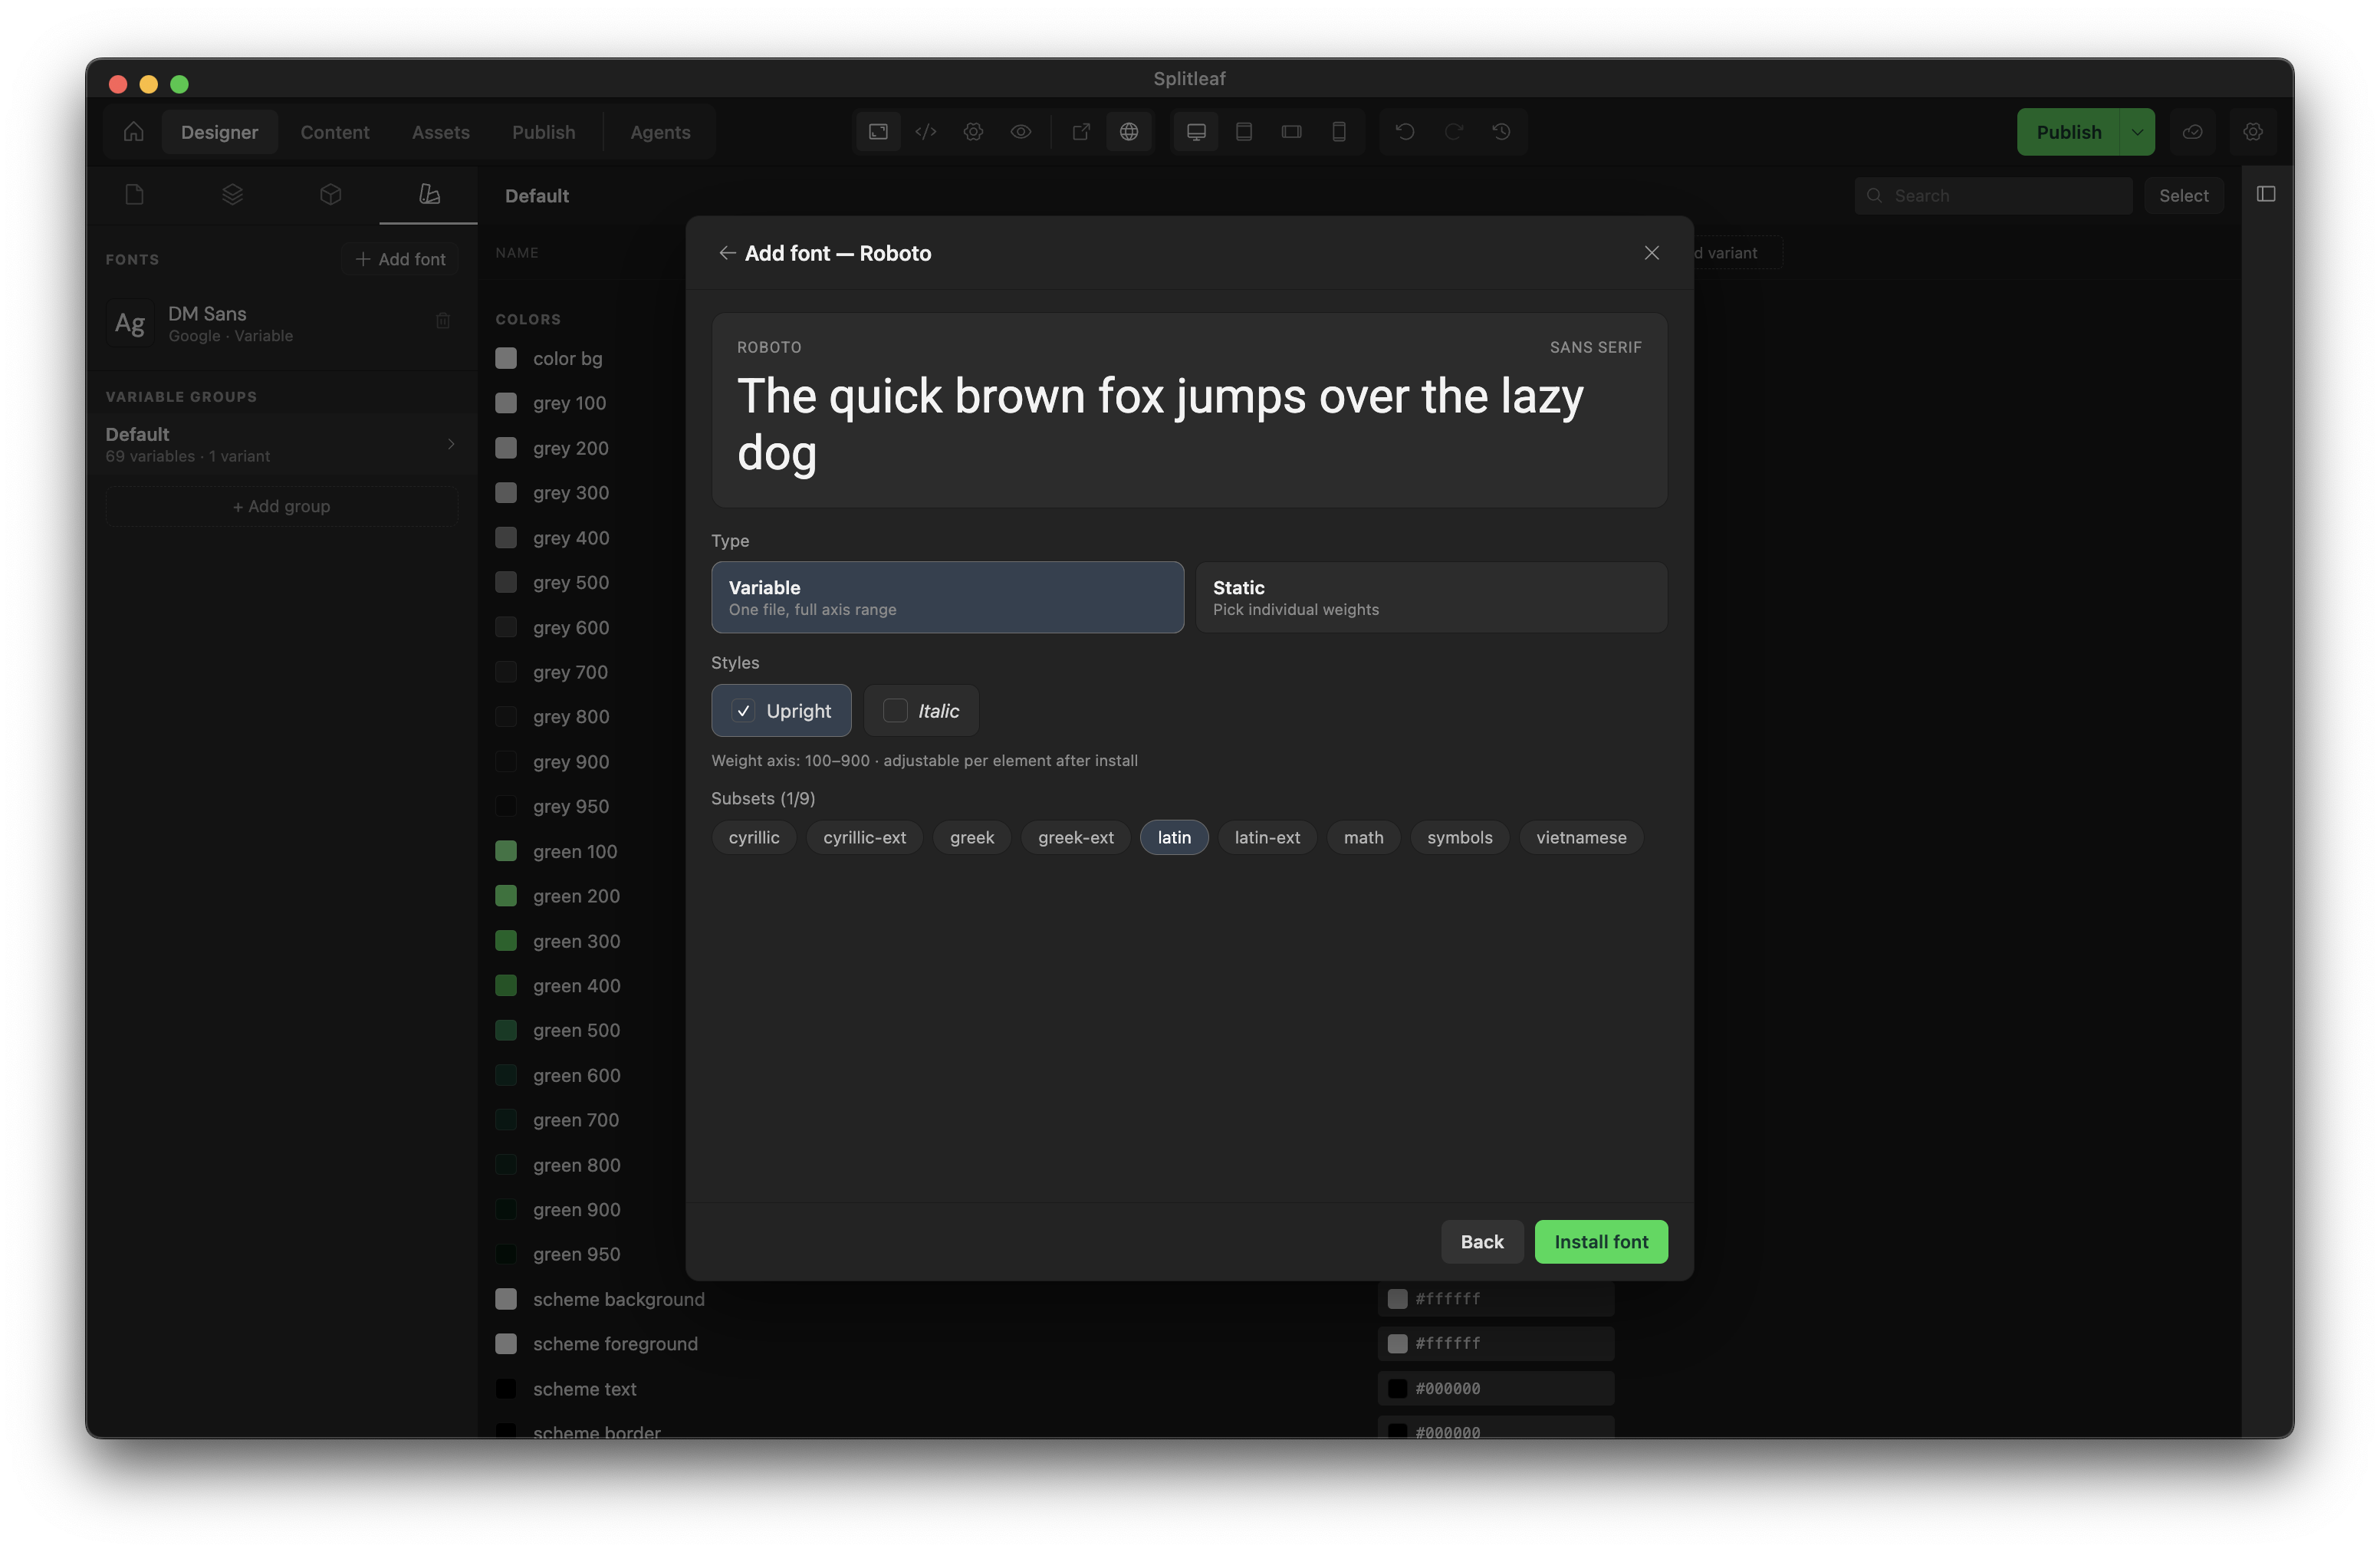Enable the vietnamese subset chip

pos(1581,837)
